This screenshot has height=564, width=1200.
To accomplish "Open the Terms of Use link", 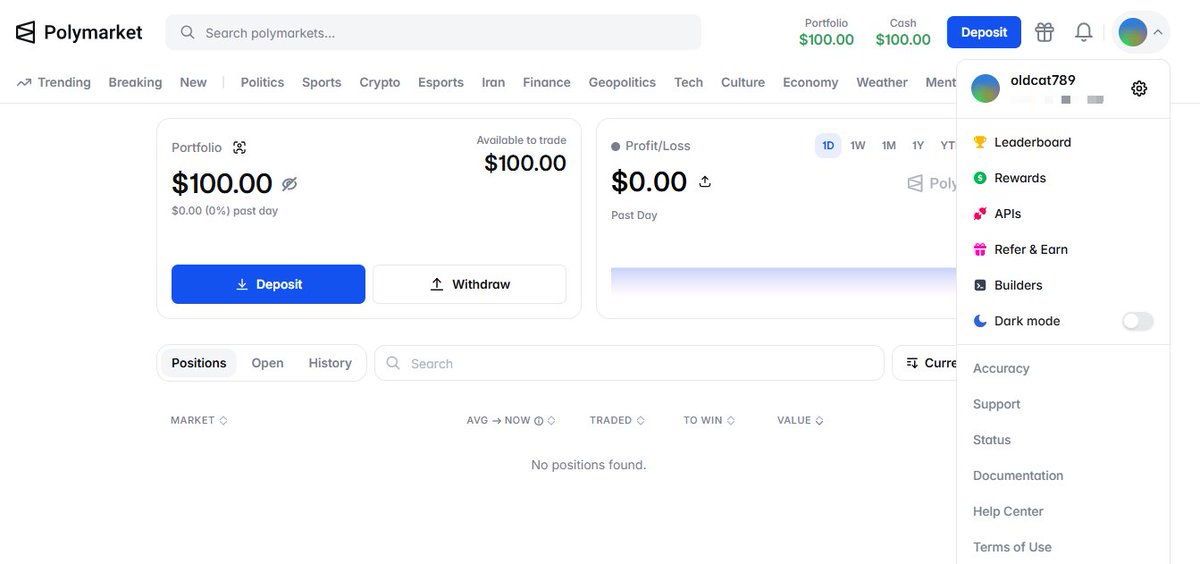I will (1012, 547).
